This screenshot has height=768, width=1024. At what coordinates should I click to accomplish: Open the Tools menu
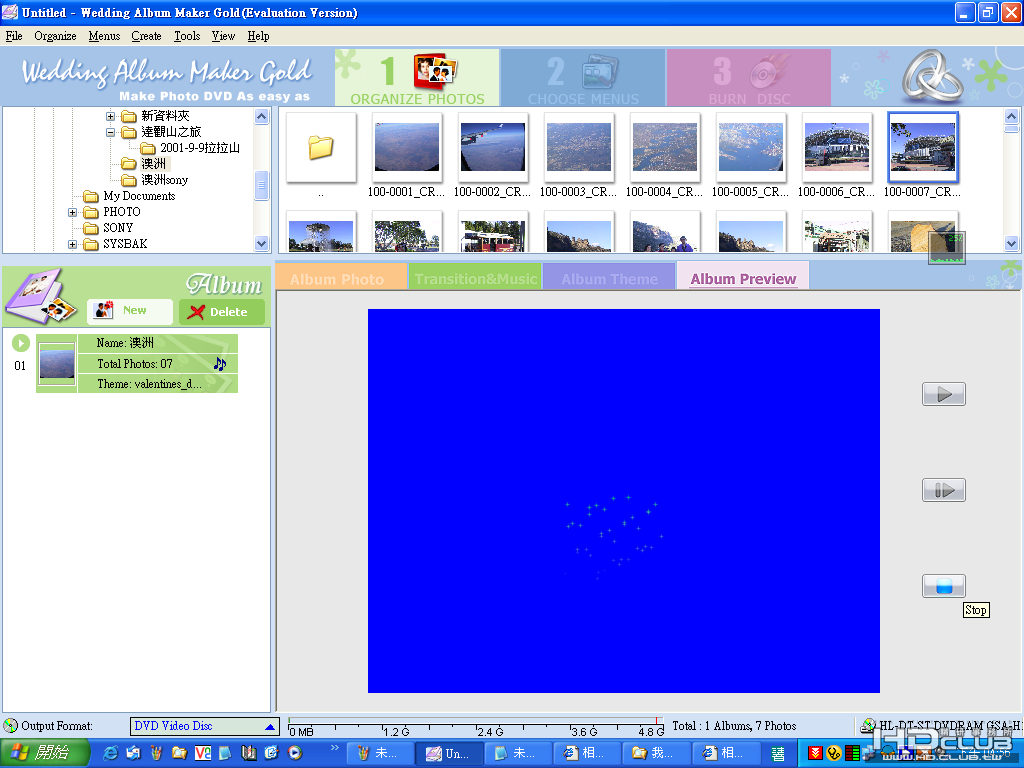[x=187, y=36]
